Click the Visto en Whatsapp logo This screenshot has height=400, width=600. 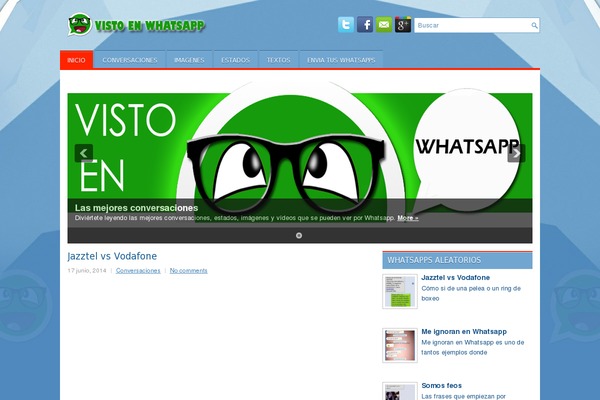136,25
